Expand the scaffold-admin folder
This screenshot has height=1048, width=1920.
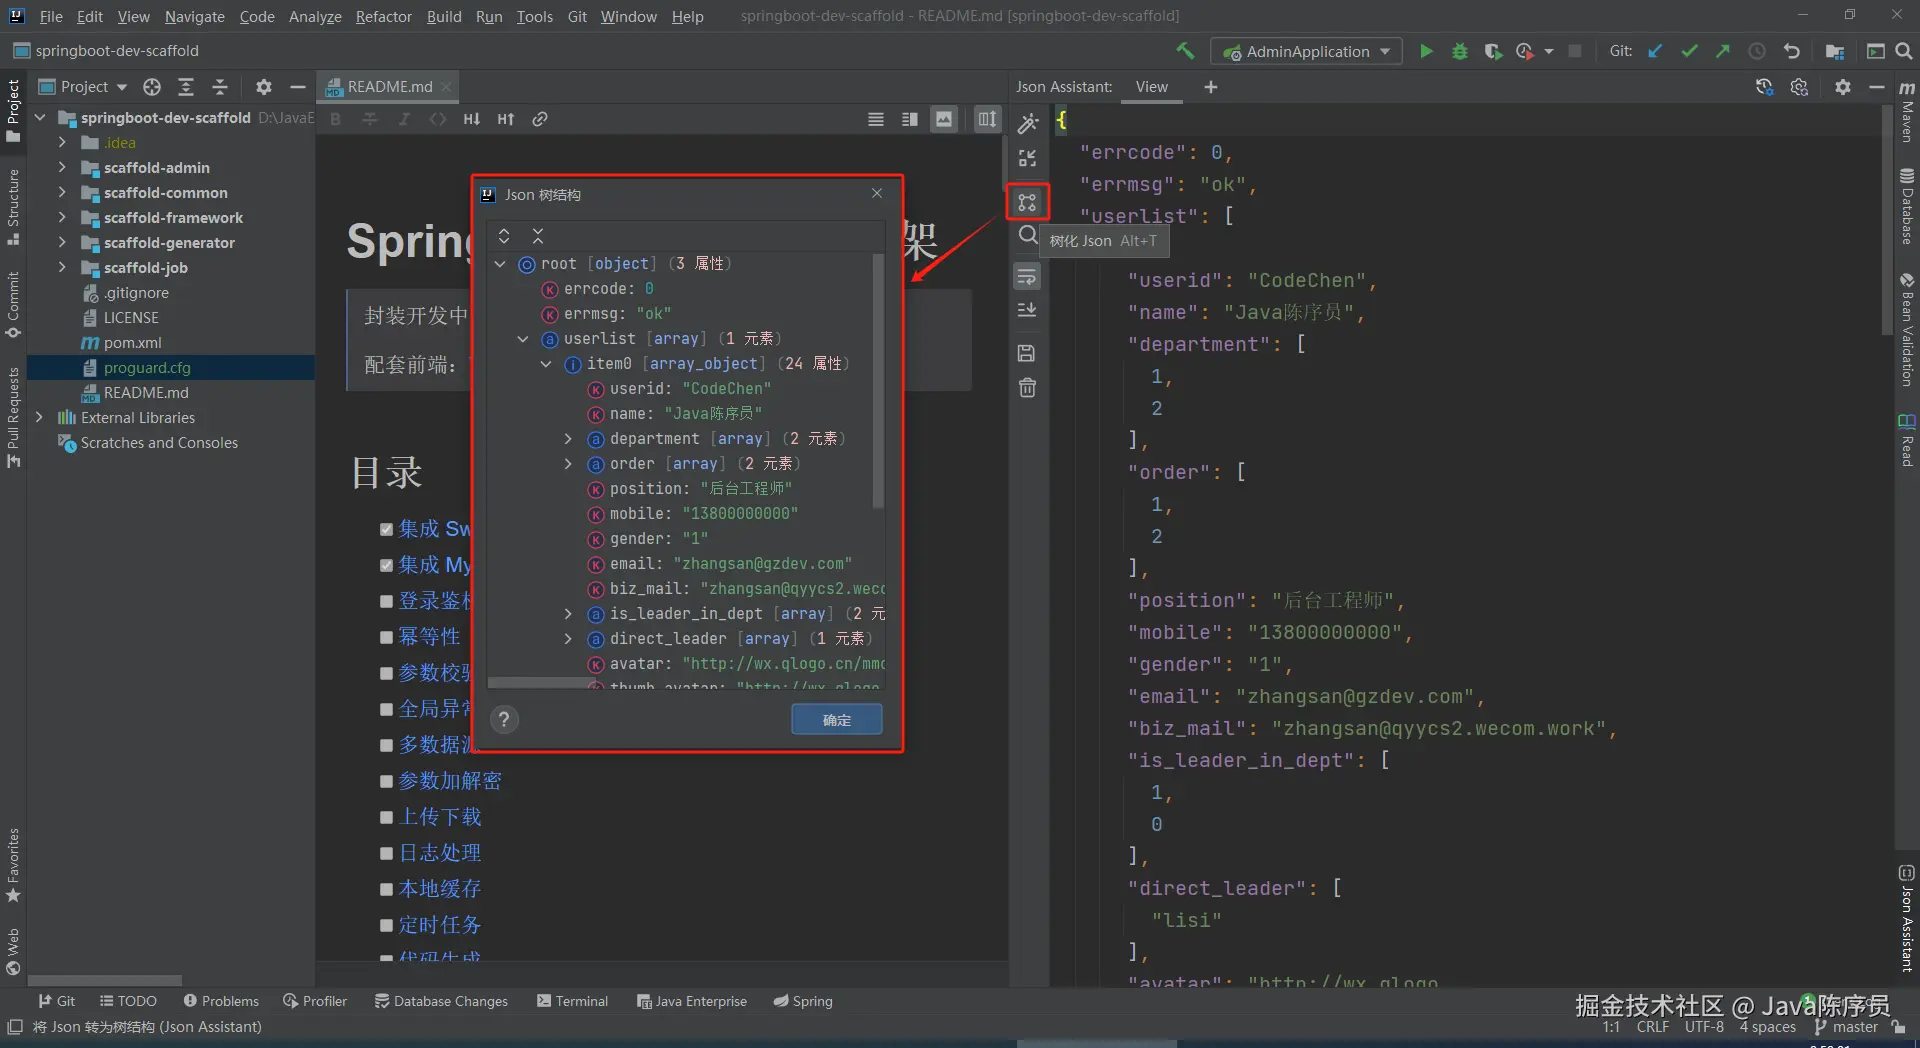[62, 168]
